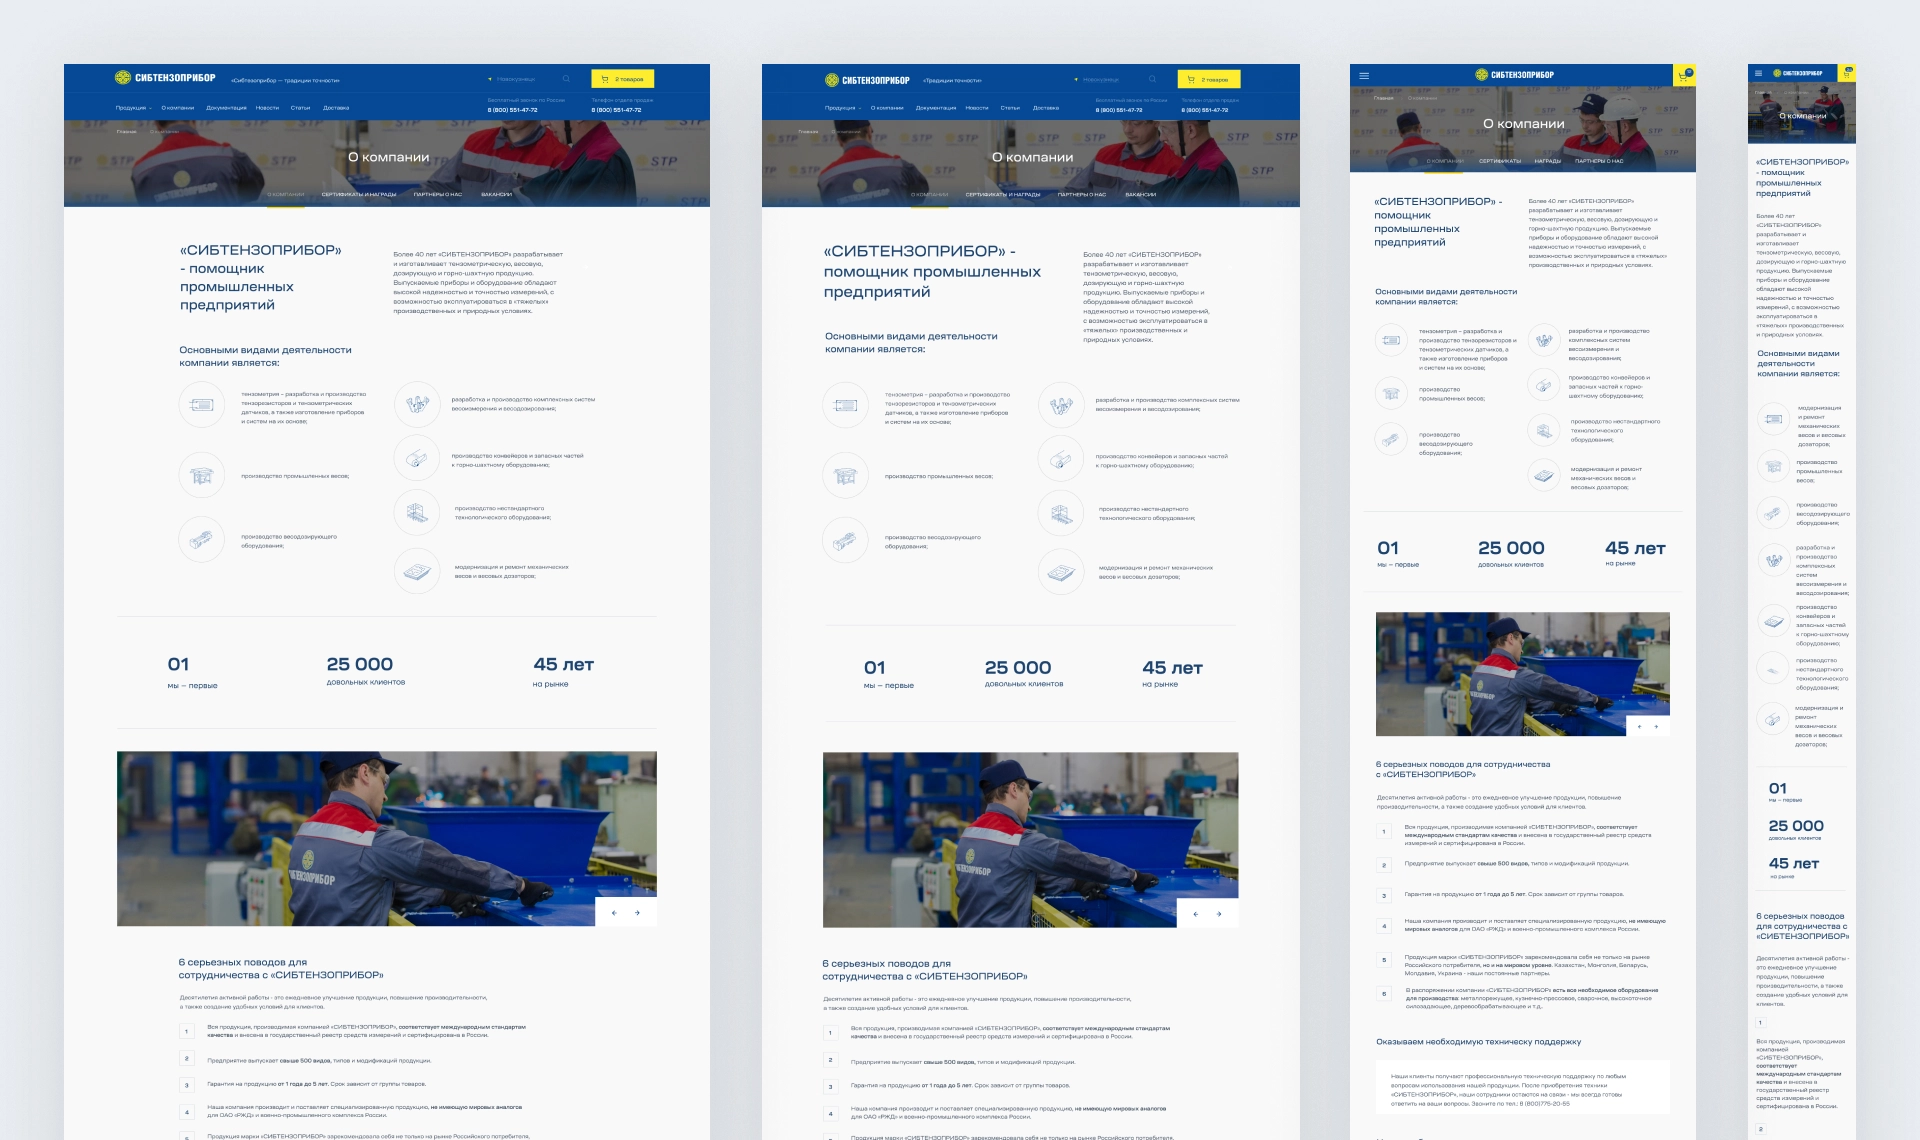Switch to Награды tab in the tablet mockup
The width and height of the screenshot is (1920, 1140).
[1547, 161]
